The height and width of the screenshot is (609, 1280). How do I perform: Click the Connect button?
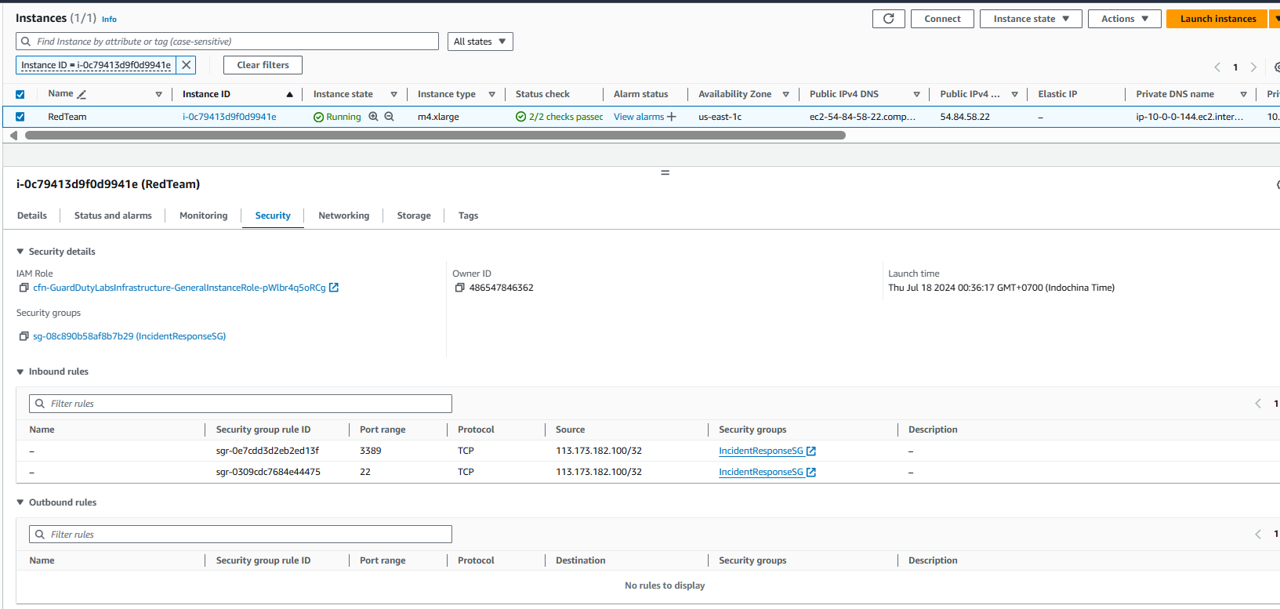(942, 19)
